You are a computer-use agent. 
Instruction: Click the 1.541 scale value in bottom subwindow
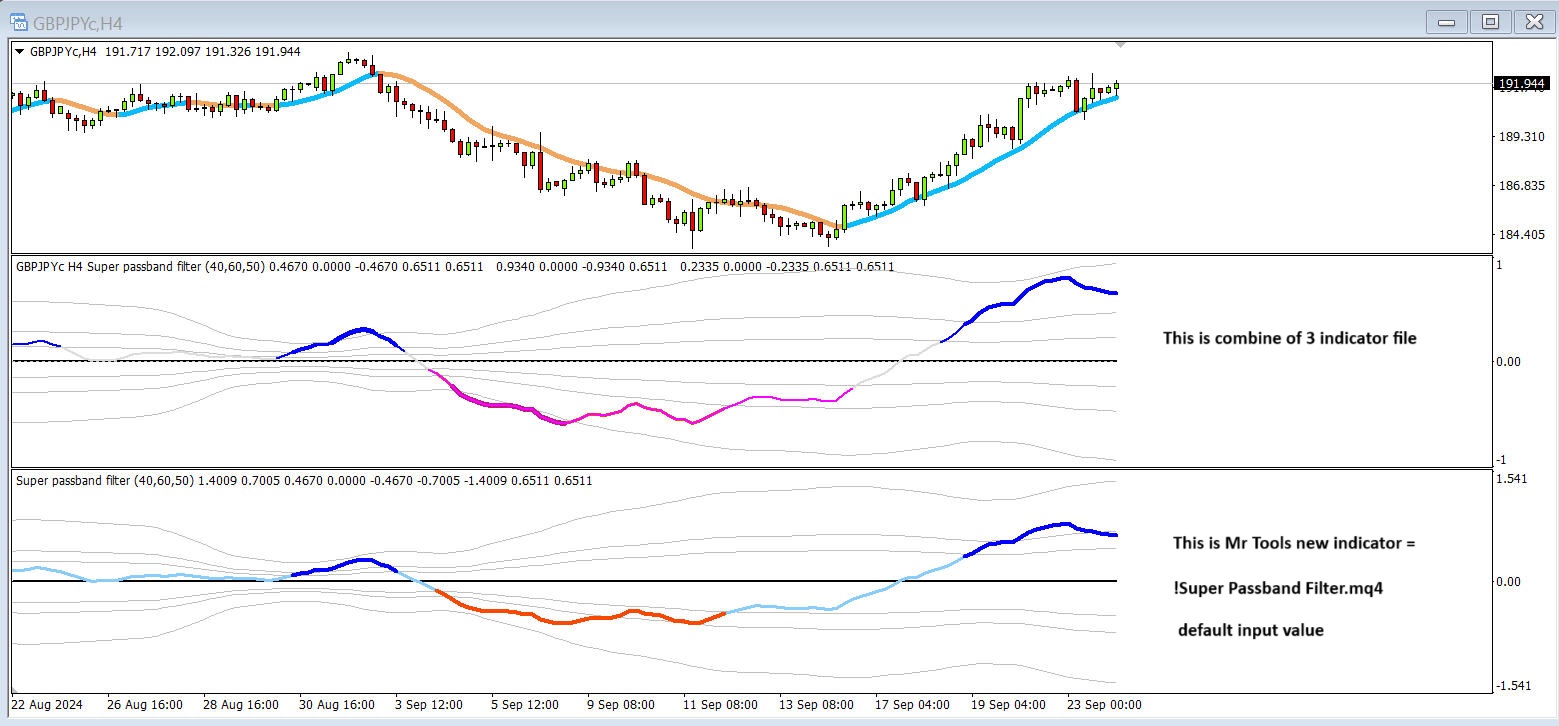tap(1514, 479)
